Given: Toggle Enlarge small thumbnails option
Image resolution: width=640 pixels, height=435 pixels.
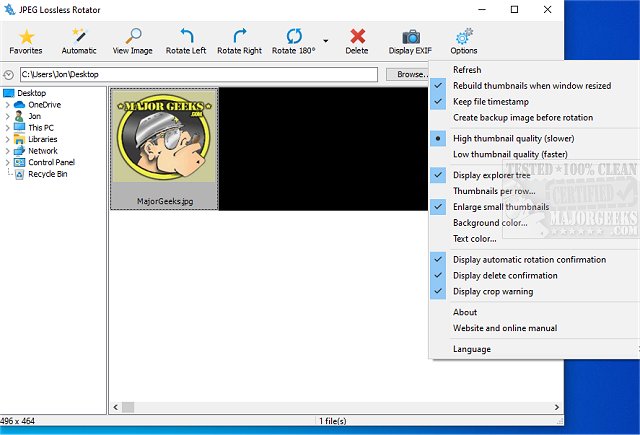Looking at the screenshot, I should coord(535,207).
